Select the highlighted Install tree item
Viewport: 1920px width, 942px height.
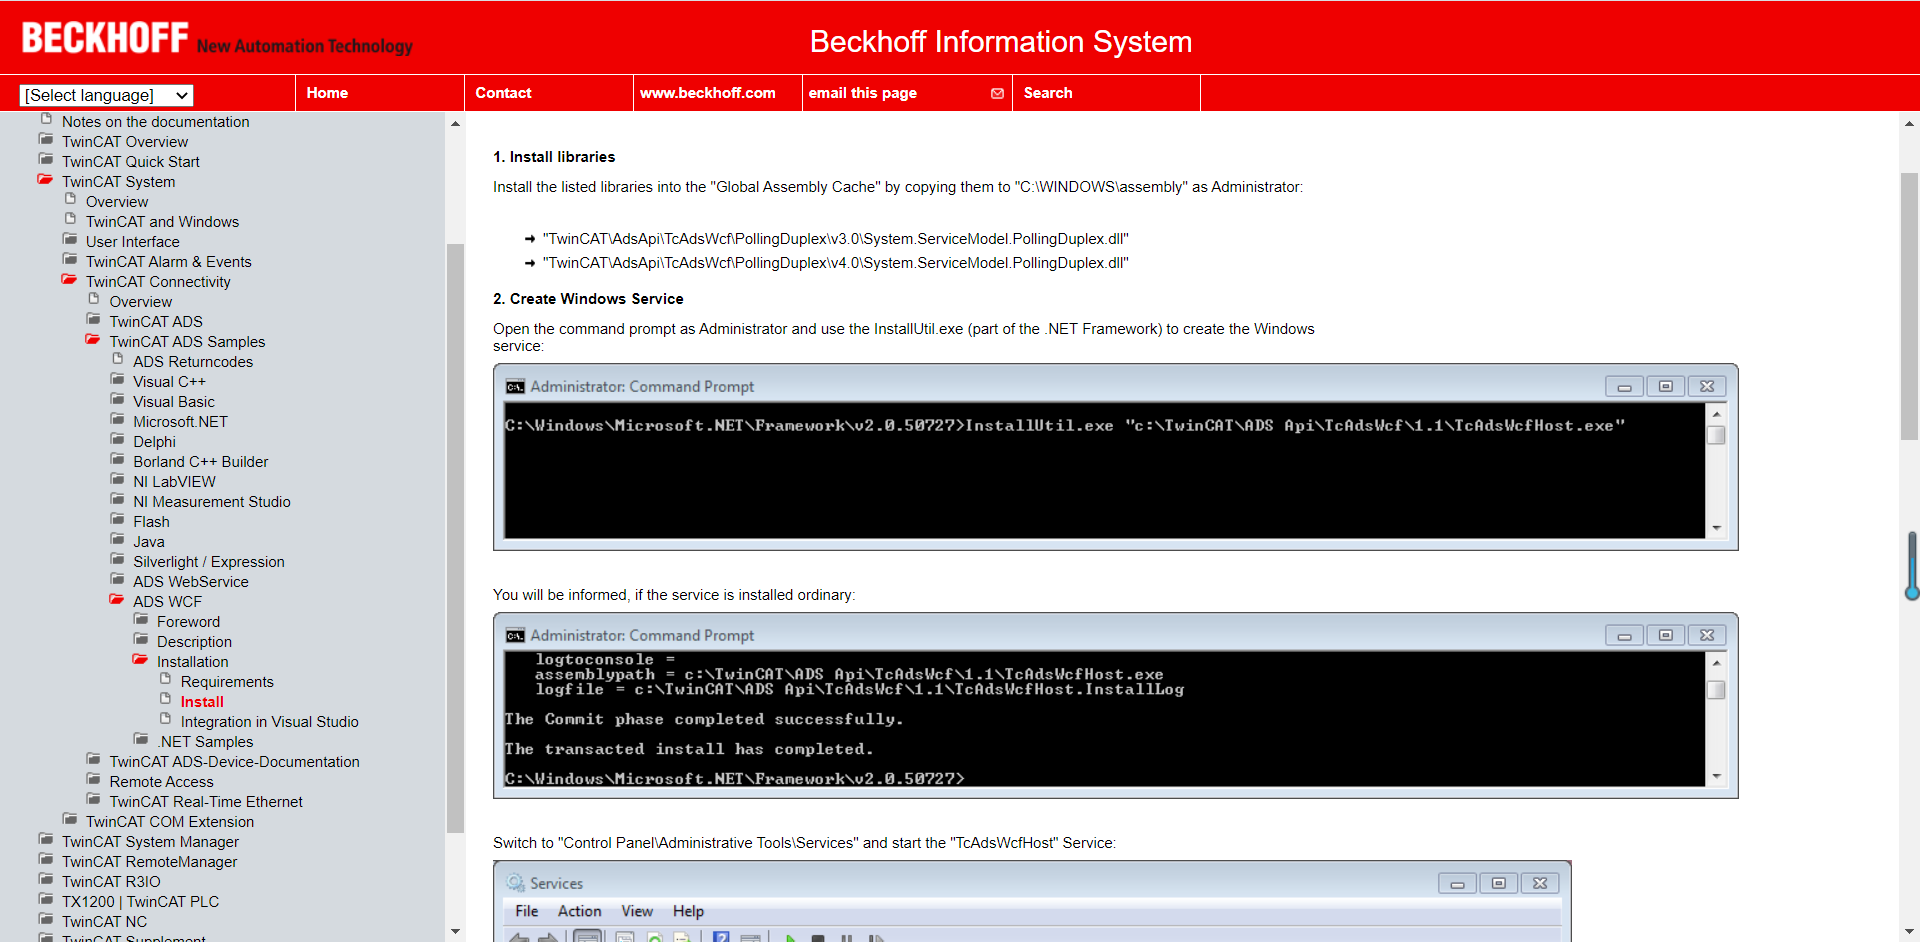[x=202, y=702]
